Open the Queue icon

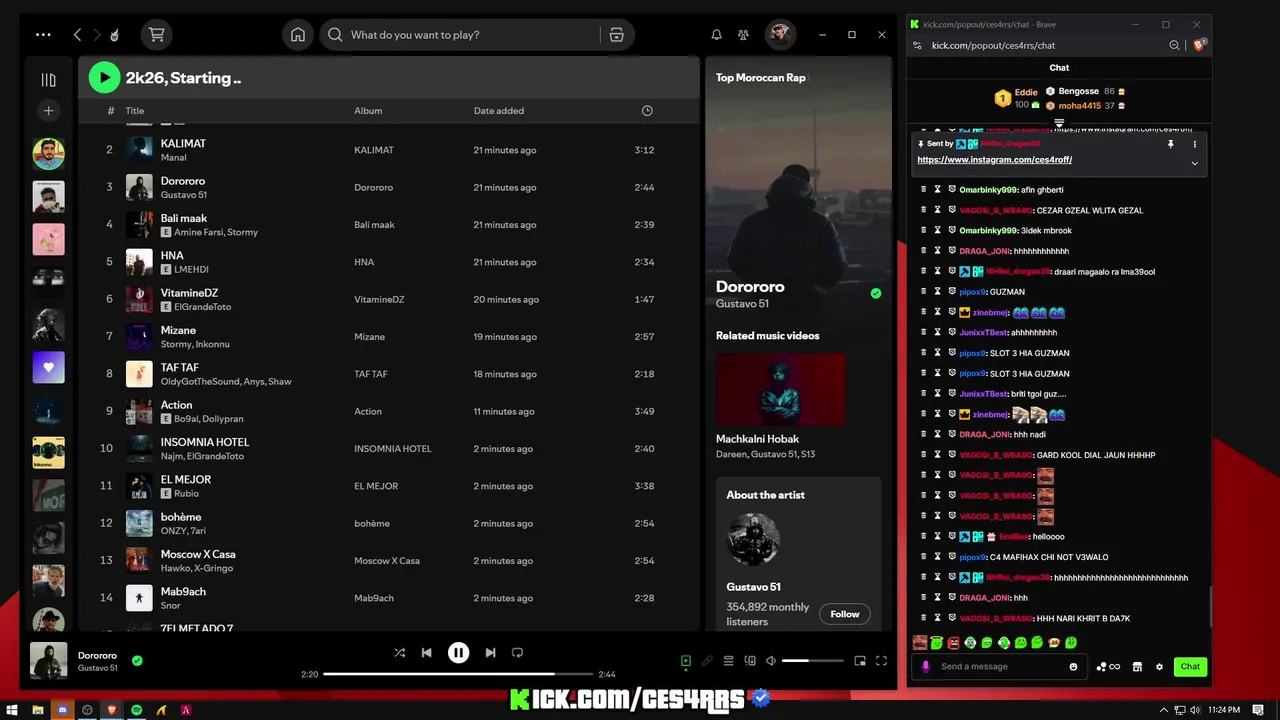pyautogui.click(x=728, y=661)
